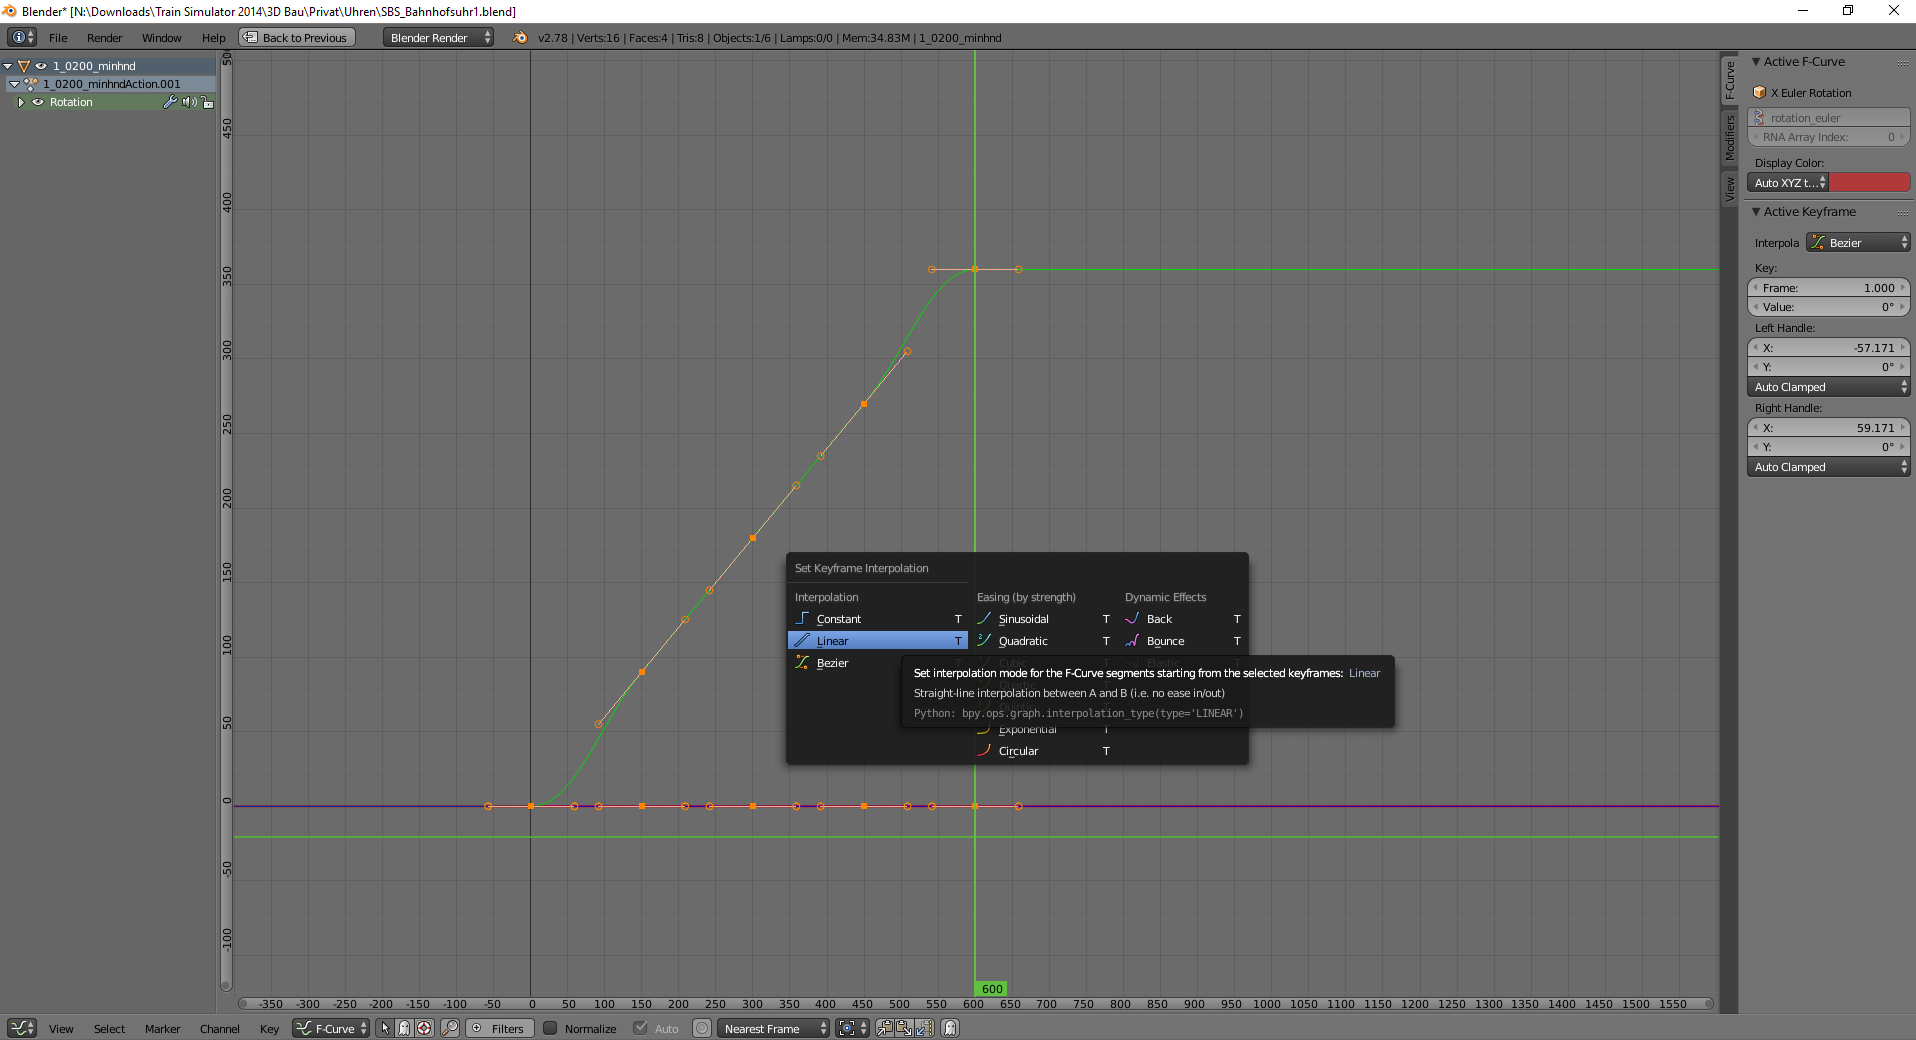Click the lifebuoy icon in graph header
Viewport: 1916px width, 1040px height.
tap(424, 1028)
